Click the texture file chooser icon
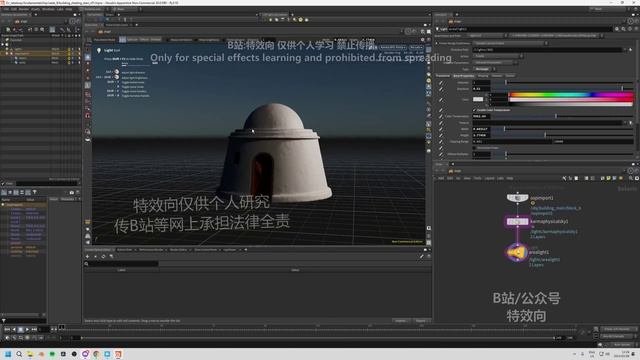 tap(631, 122)
